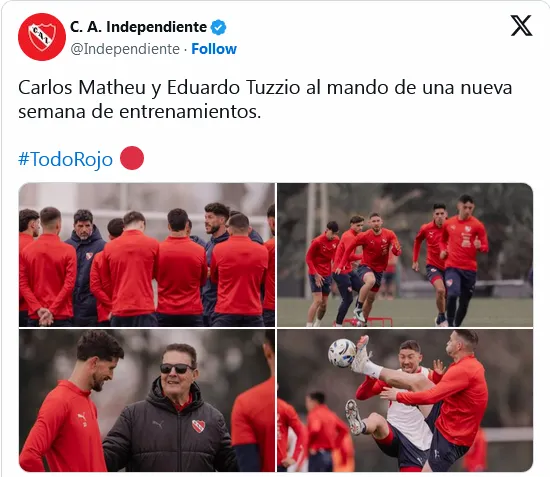Click the Independiente crest on black jacket

tap(199, 426)
